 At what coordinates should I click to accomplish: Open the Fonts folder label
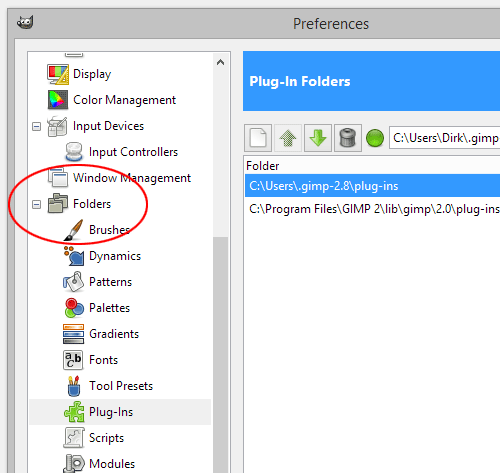tap(104, 360)
